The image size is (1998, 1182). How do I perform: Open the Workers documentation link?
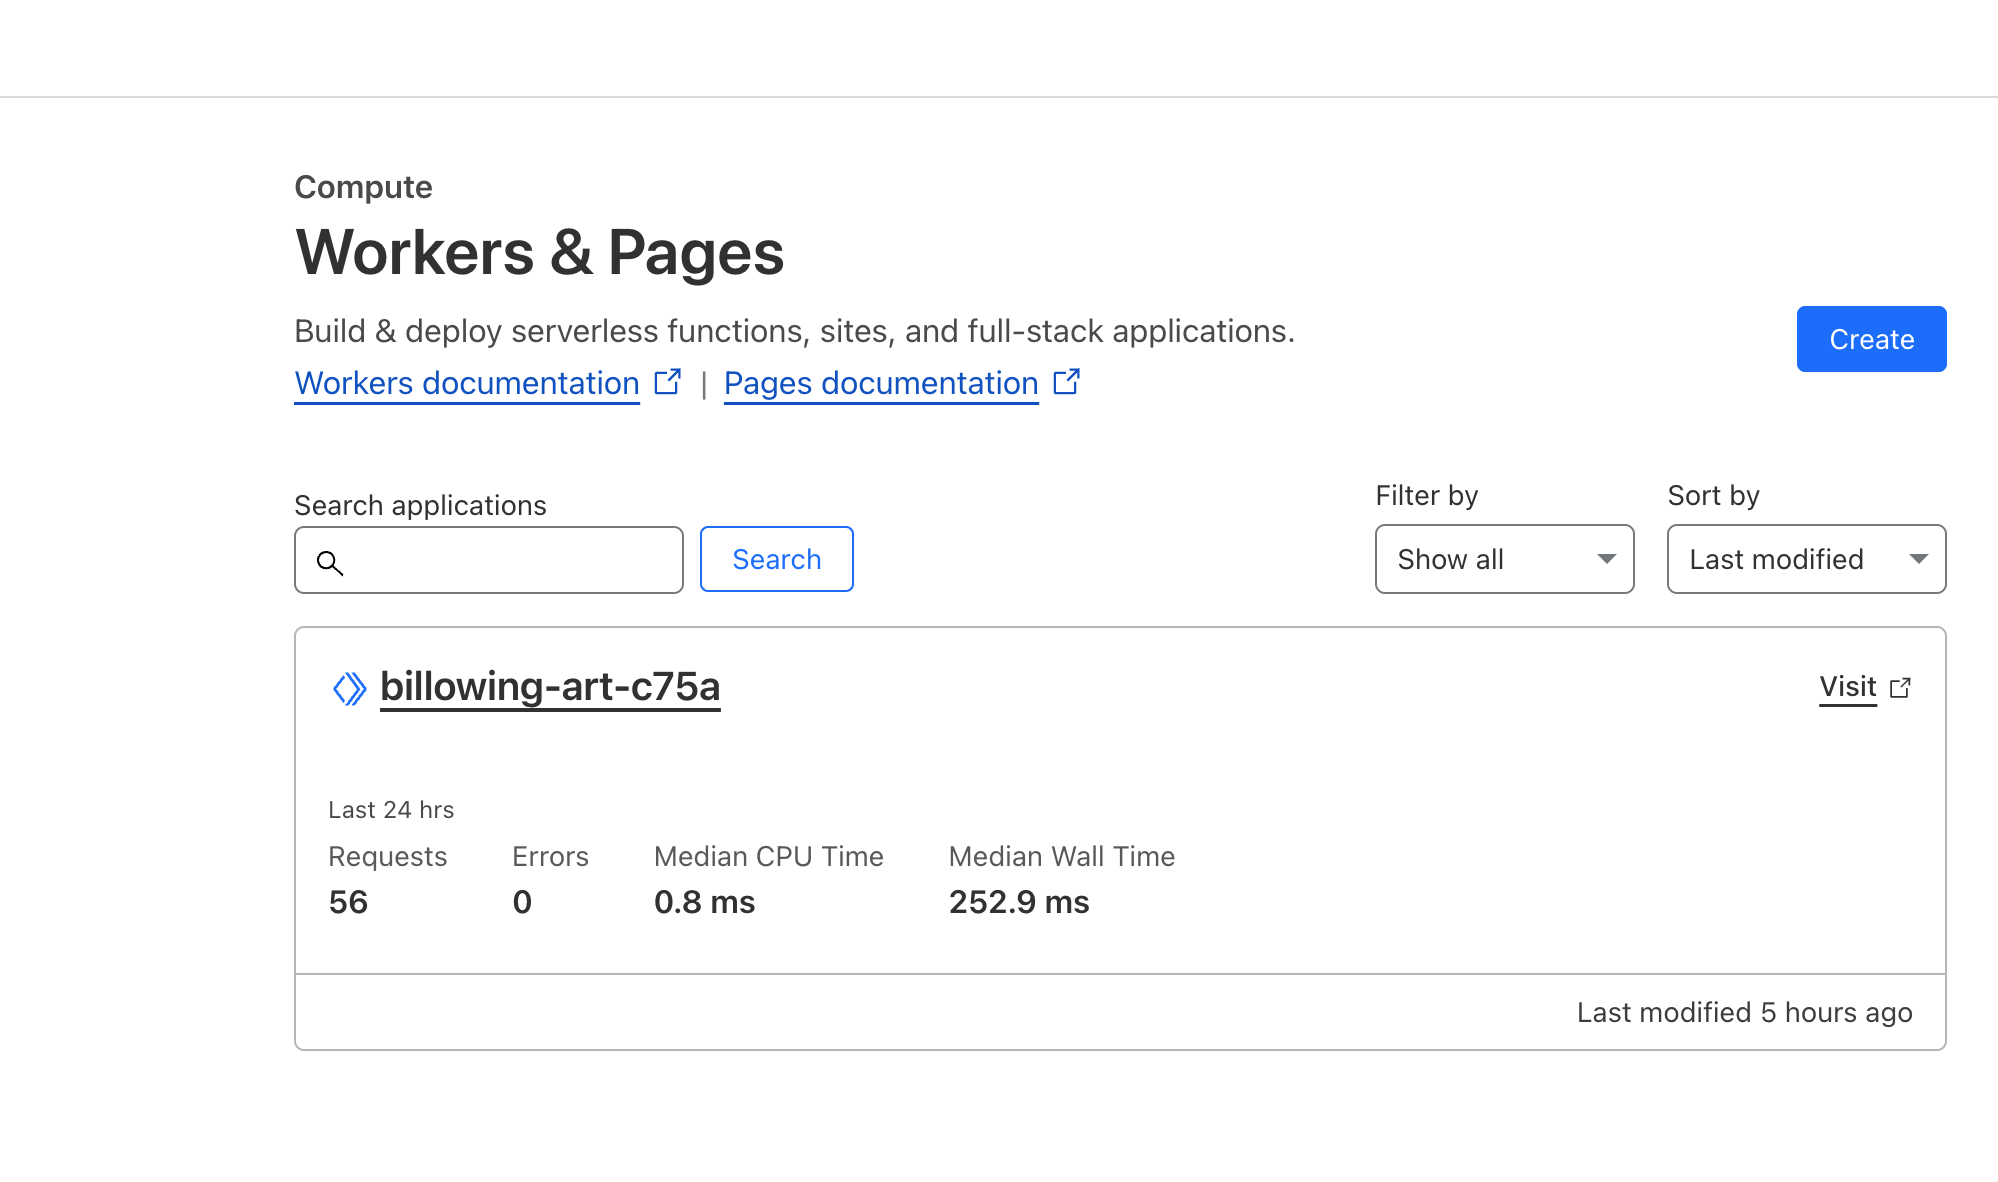pos(467,384)
